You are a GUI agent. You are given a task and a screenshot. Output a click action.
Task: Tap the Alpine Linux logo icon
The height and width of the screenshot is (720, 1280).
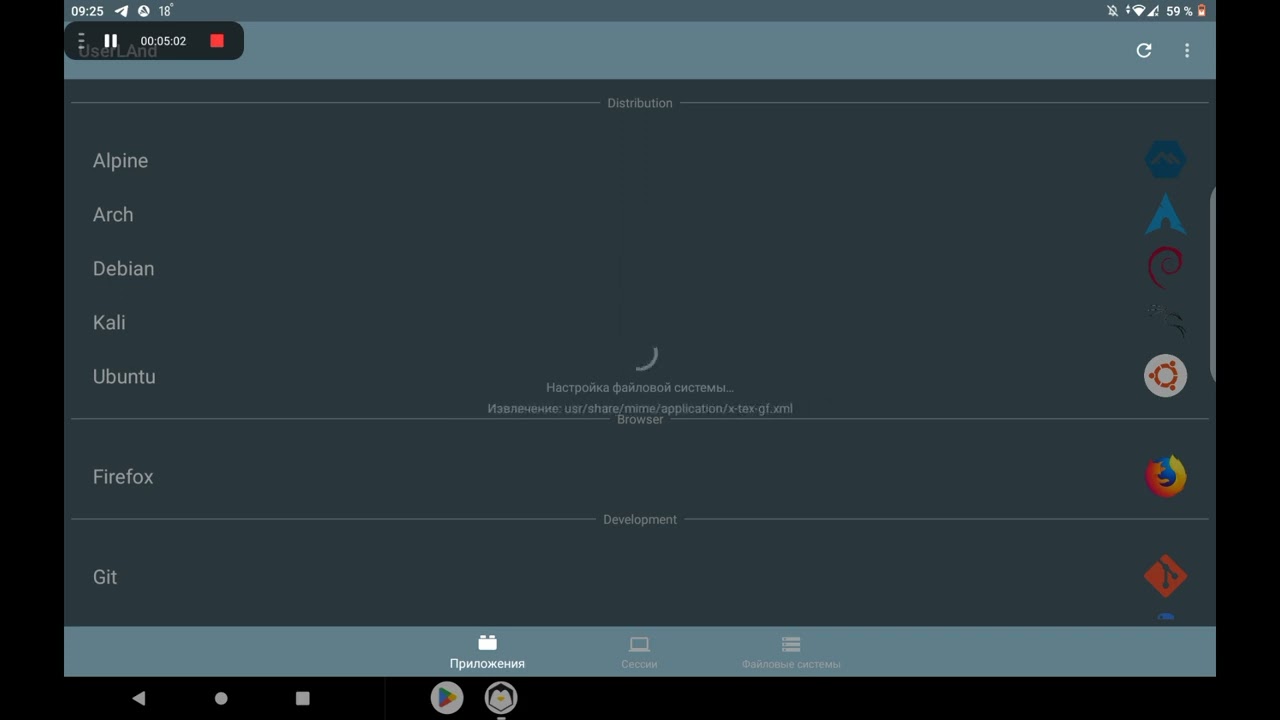coord(1165,160)
